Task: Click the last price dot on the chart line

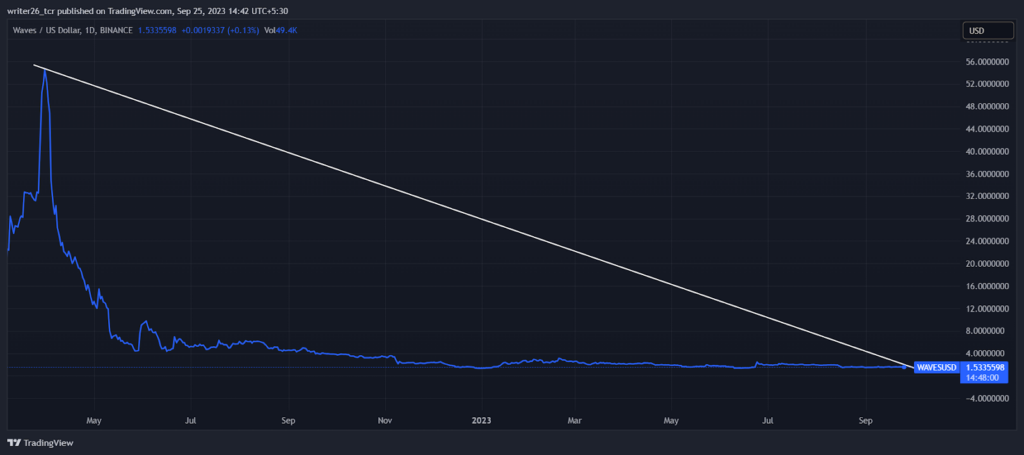Action: (x=904, y=368)
